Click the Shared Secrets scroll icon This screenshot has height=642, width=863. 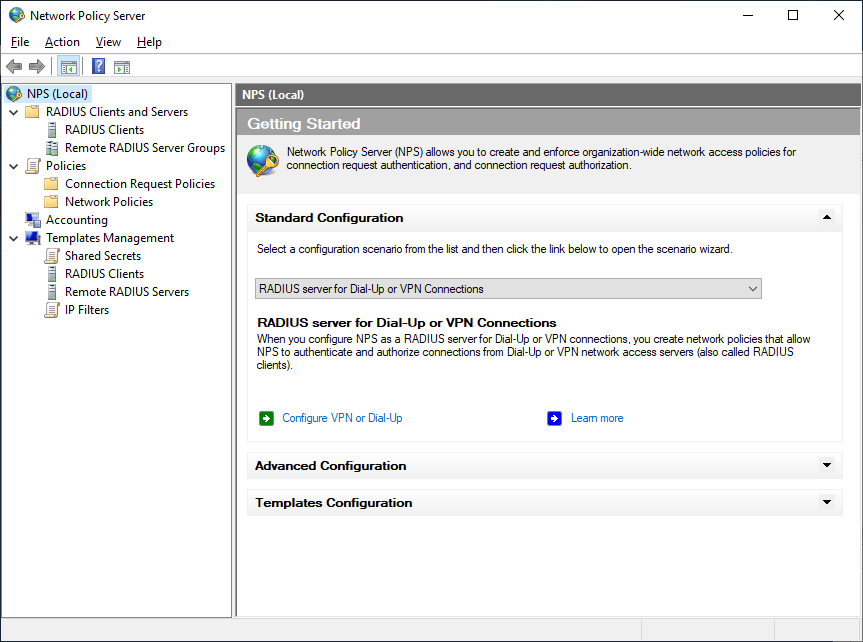pyautogui.click(x=52, y=256)
